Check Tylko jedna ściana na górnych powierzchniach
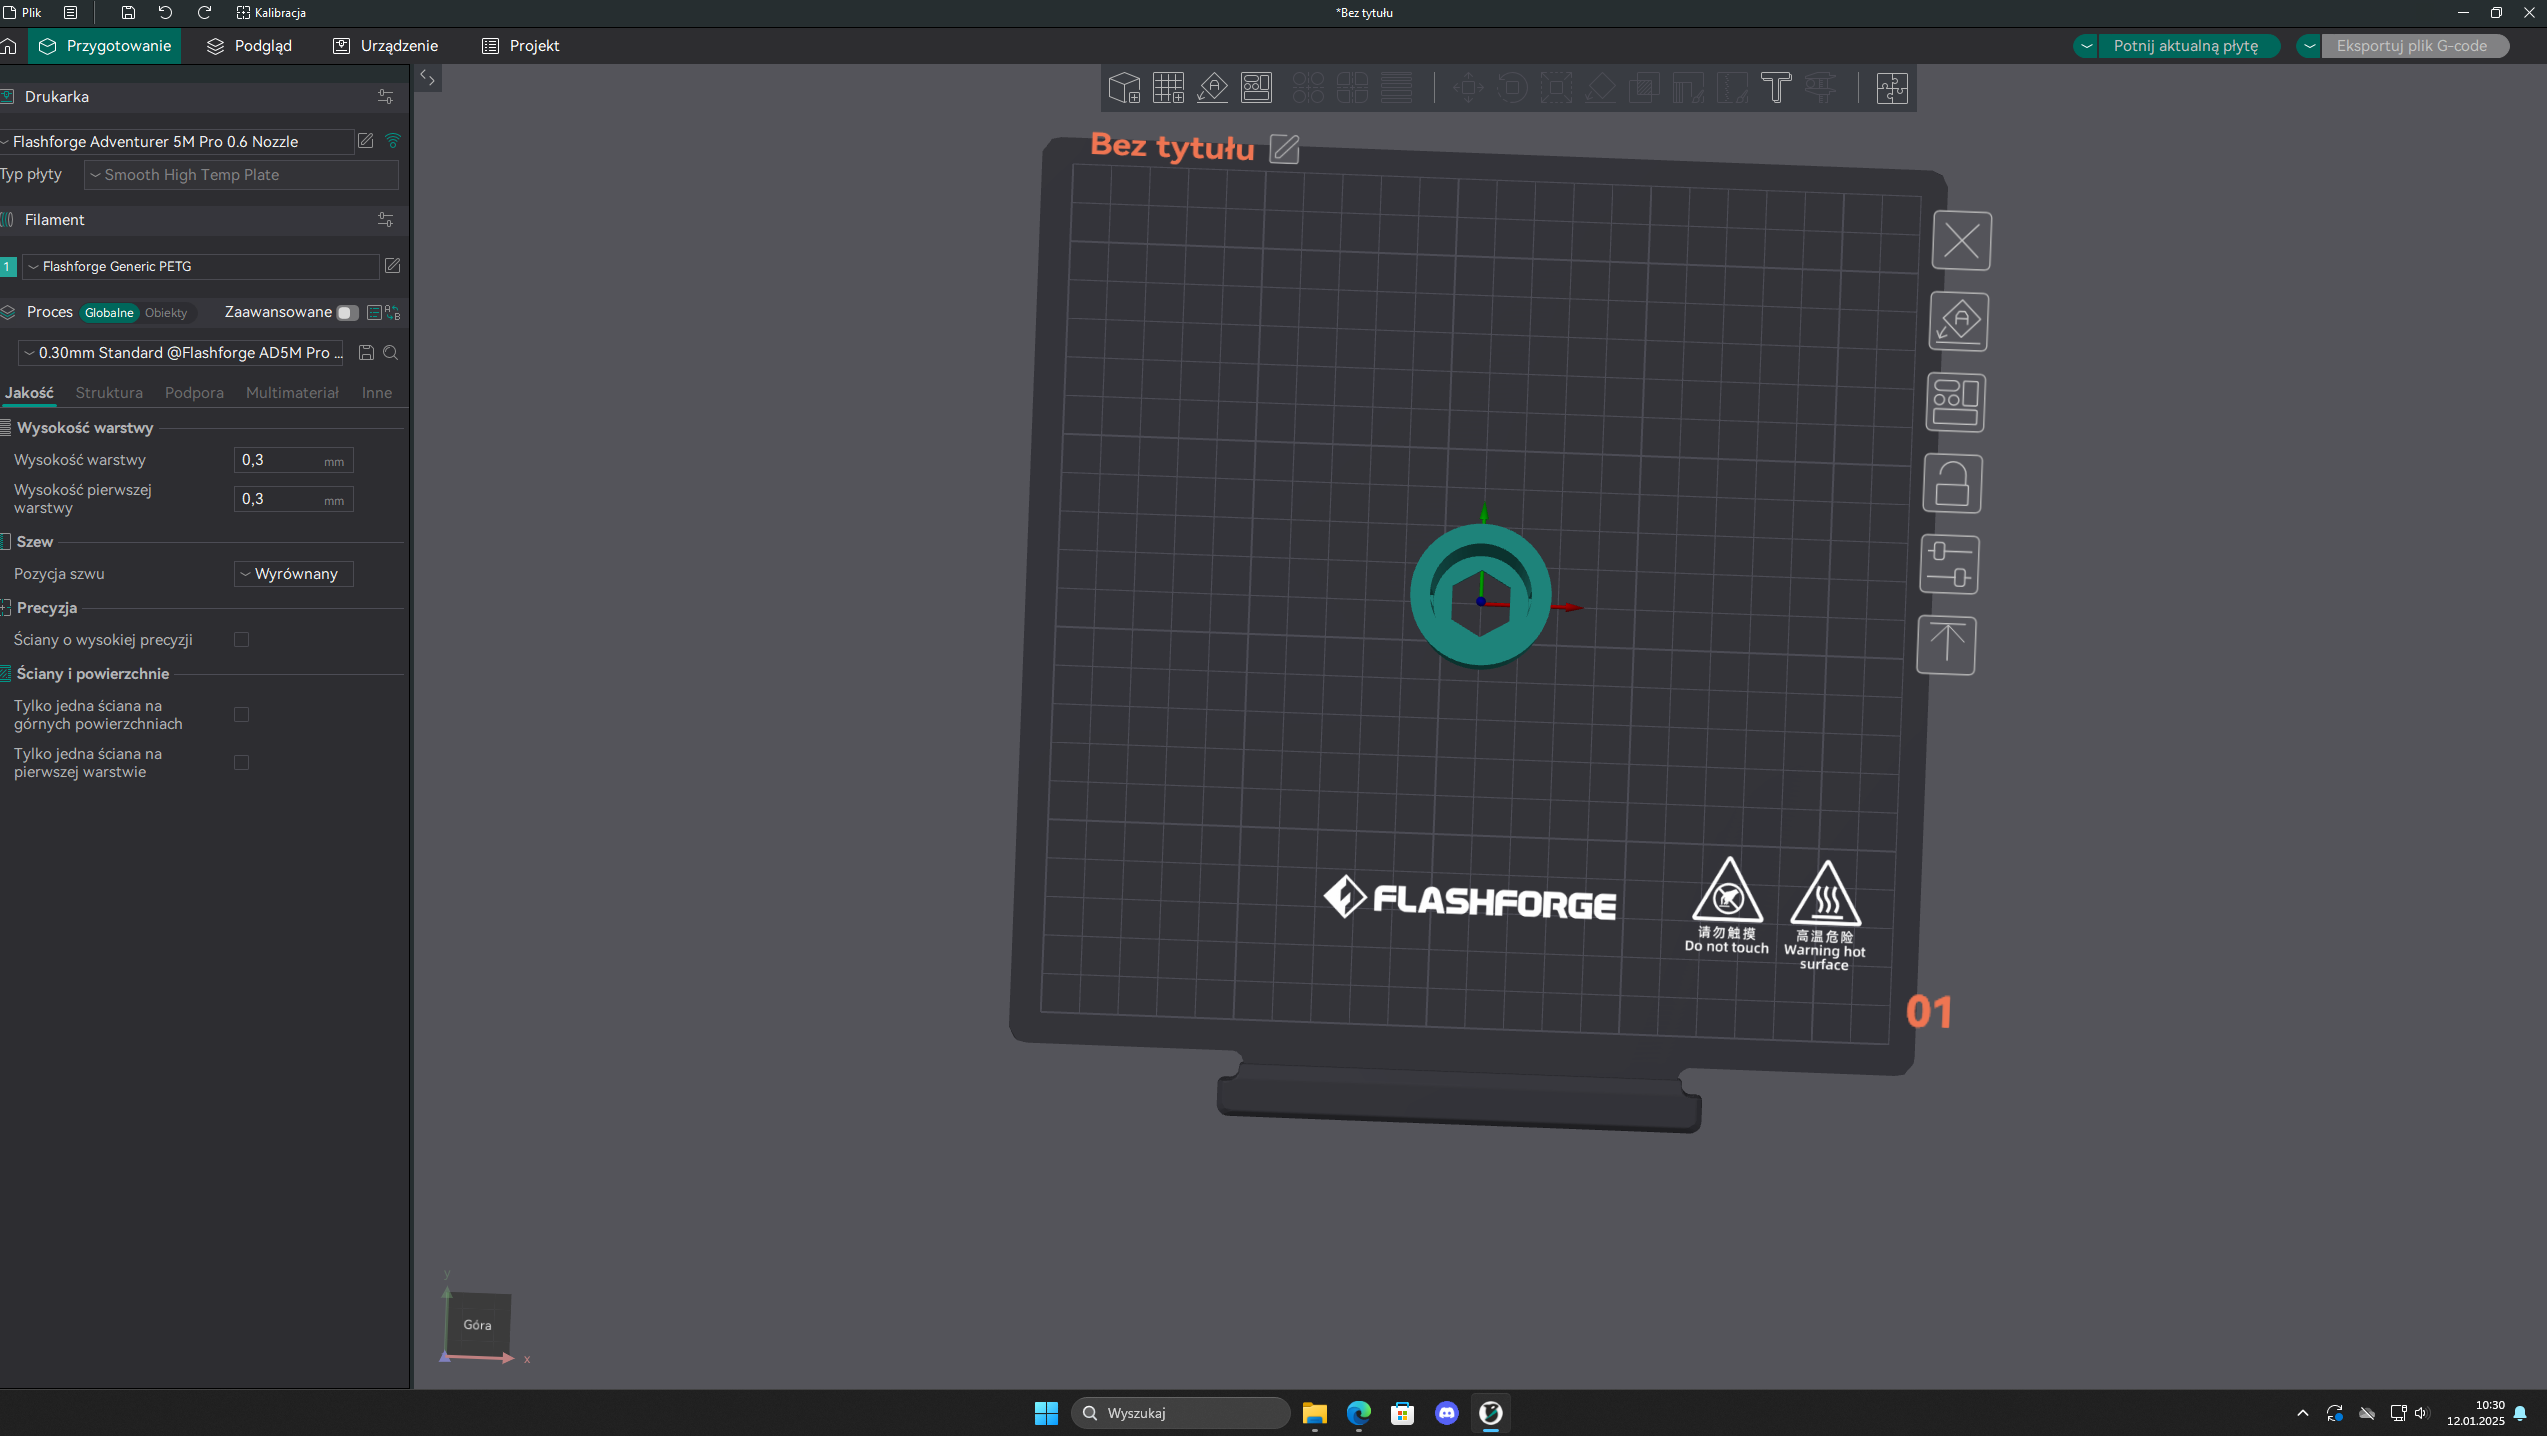This screenshot has height=1436, width=2547. pos(241,715)
